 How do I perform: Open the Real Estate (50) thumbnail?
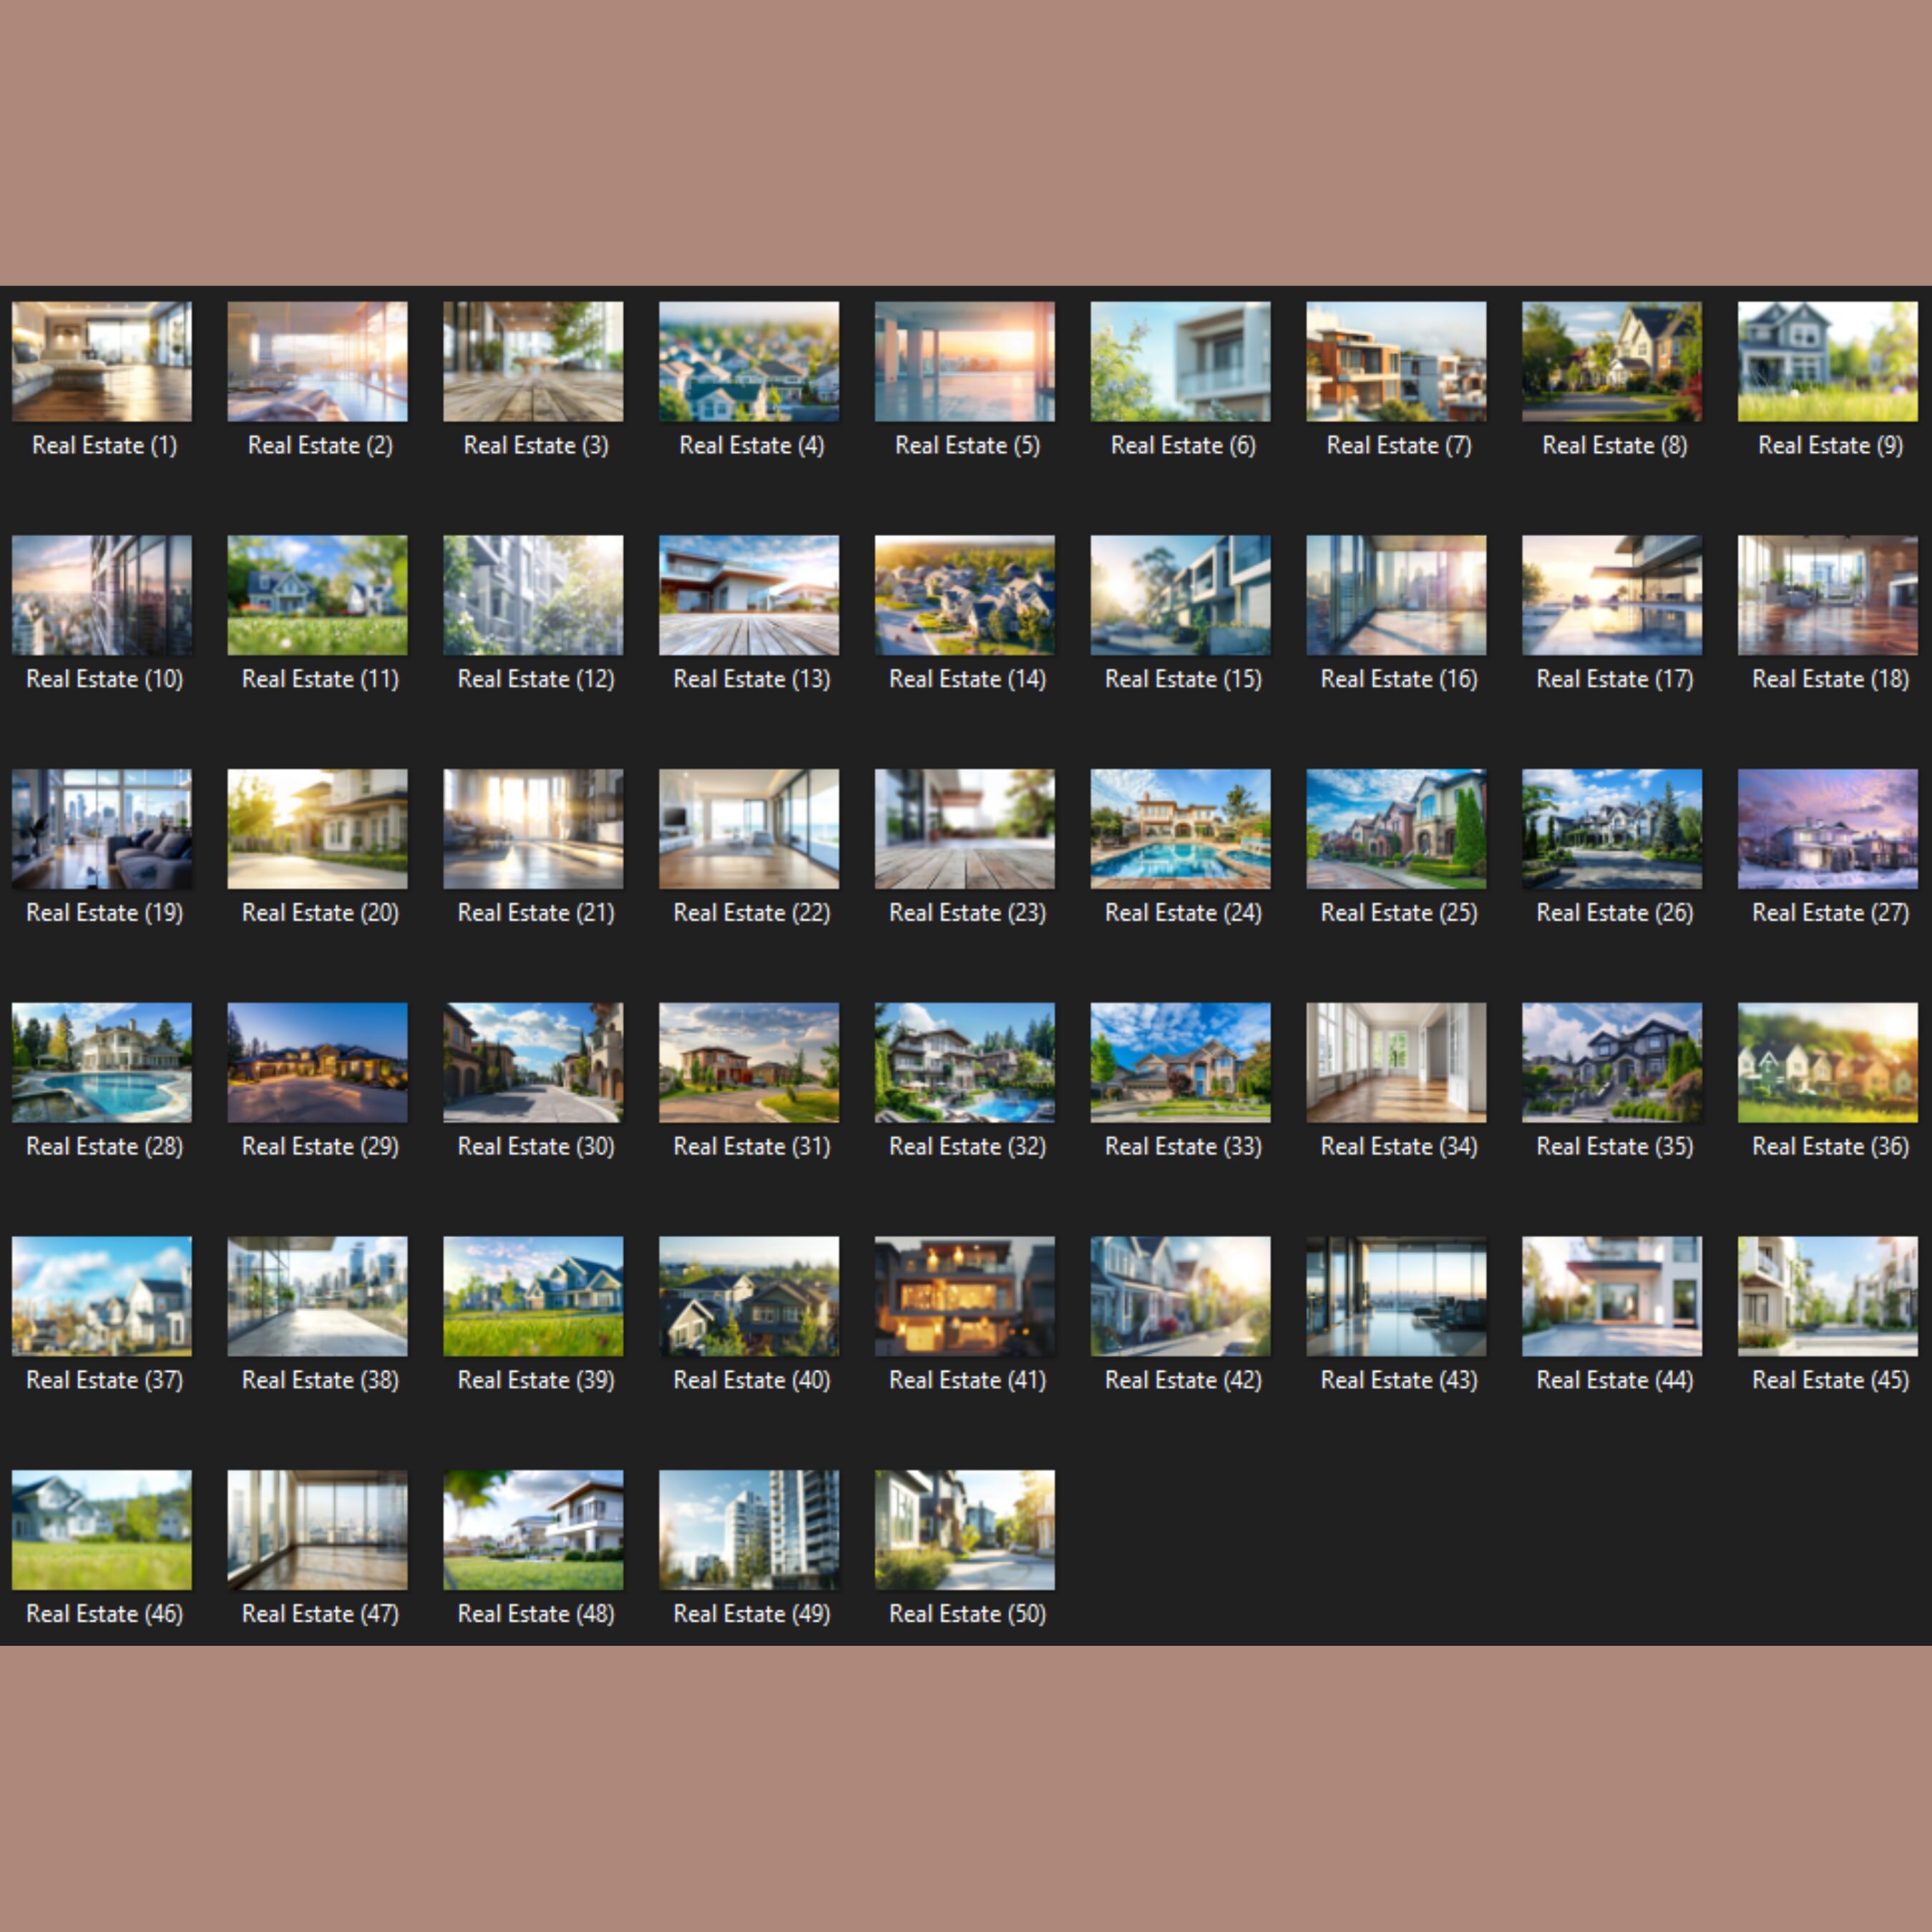(x=965, y=1530)
